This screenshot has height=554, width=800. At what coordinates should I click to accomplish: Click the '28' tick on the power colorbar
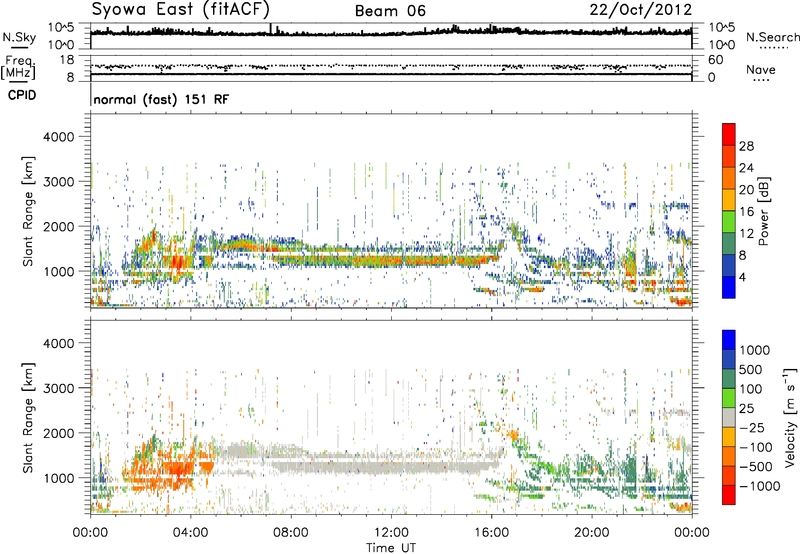746,146
